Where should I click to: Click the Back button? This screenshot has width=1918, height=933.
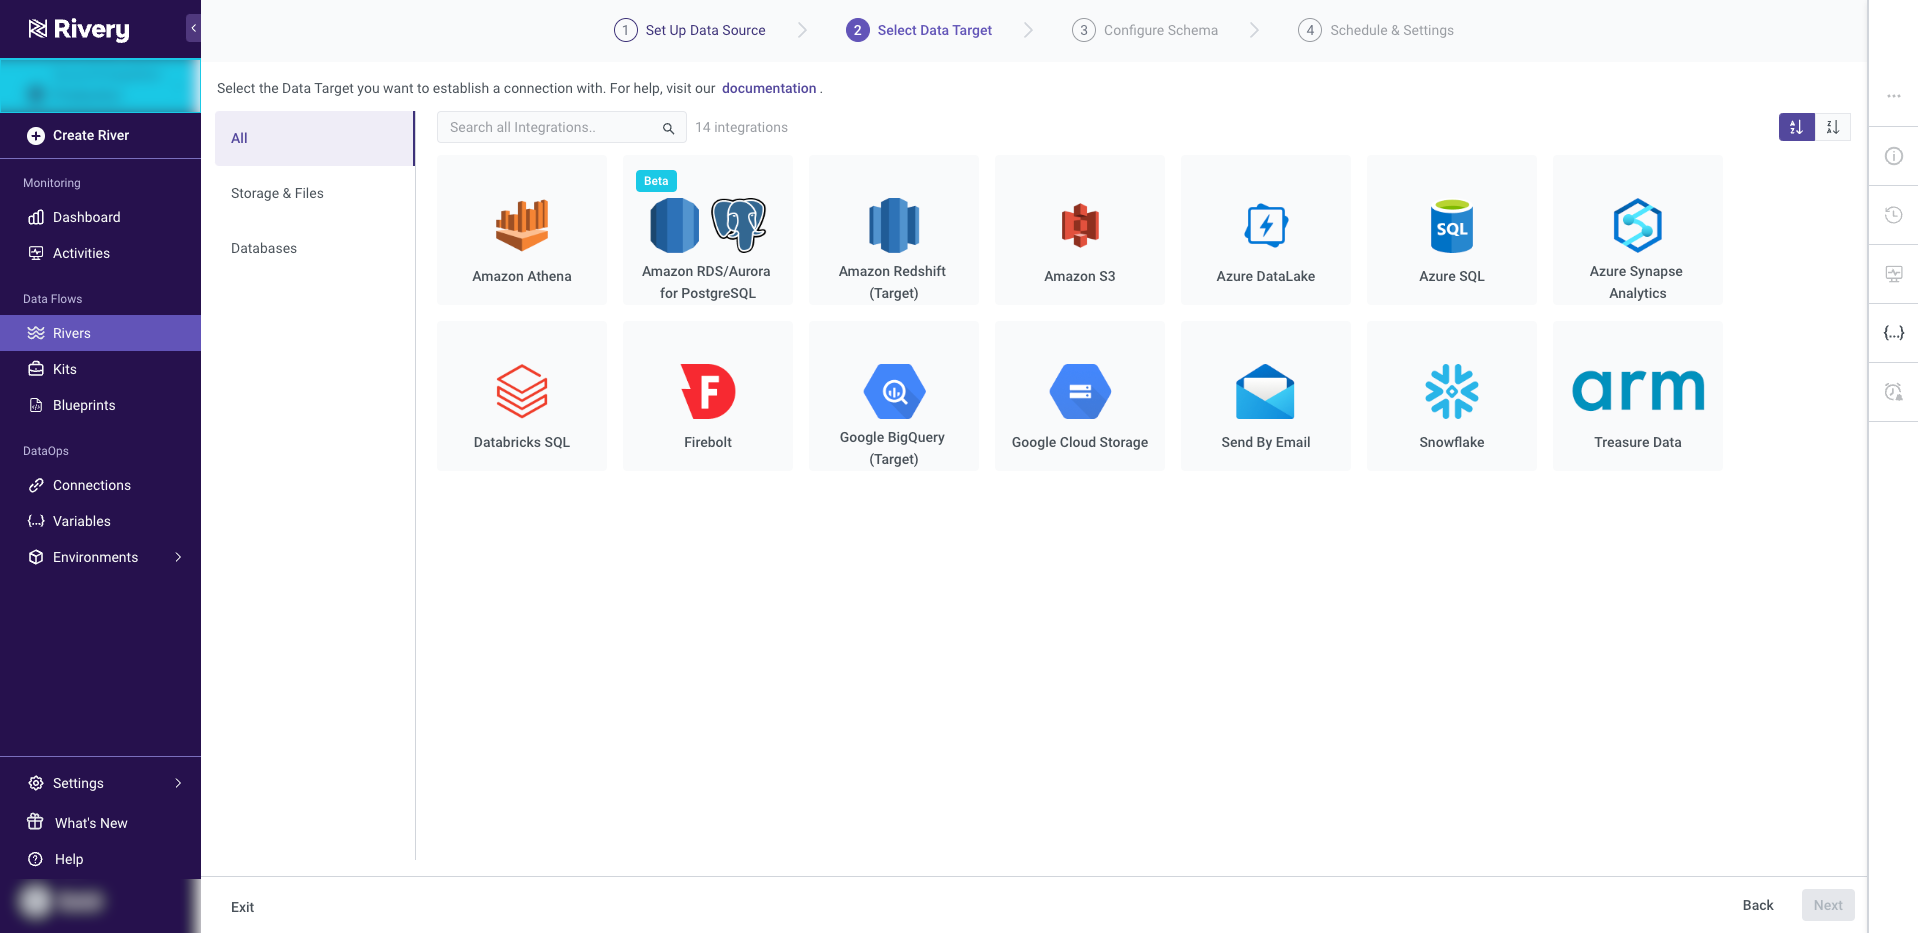[1758, 905]
